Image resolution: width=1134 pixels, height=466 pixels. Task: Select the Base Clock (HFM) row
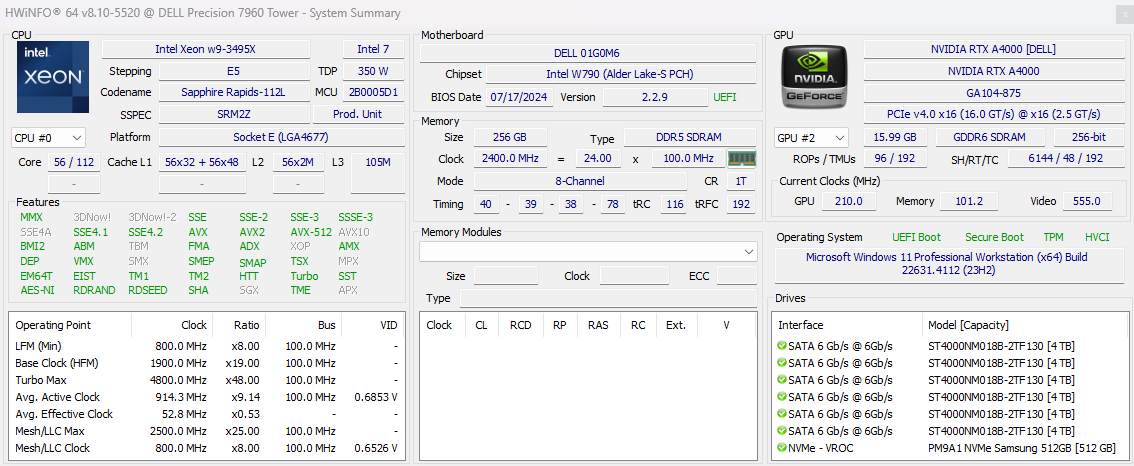pos(206,363)
